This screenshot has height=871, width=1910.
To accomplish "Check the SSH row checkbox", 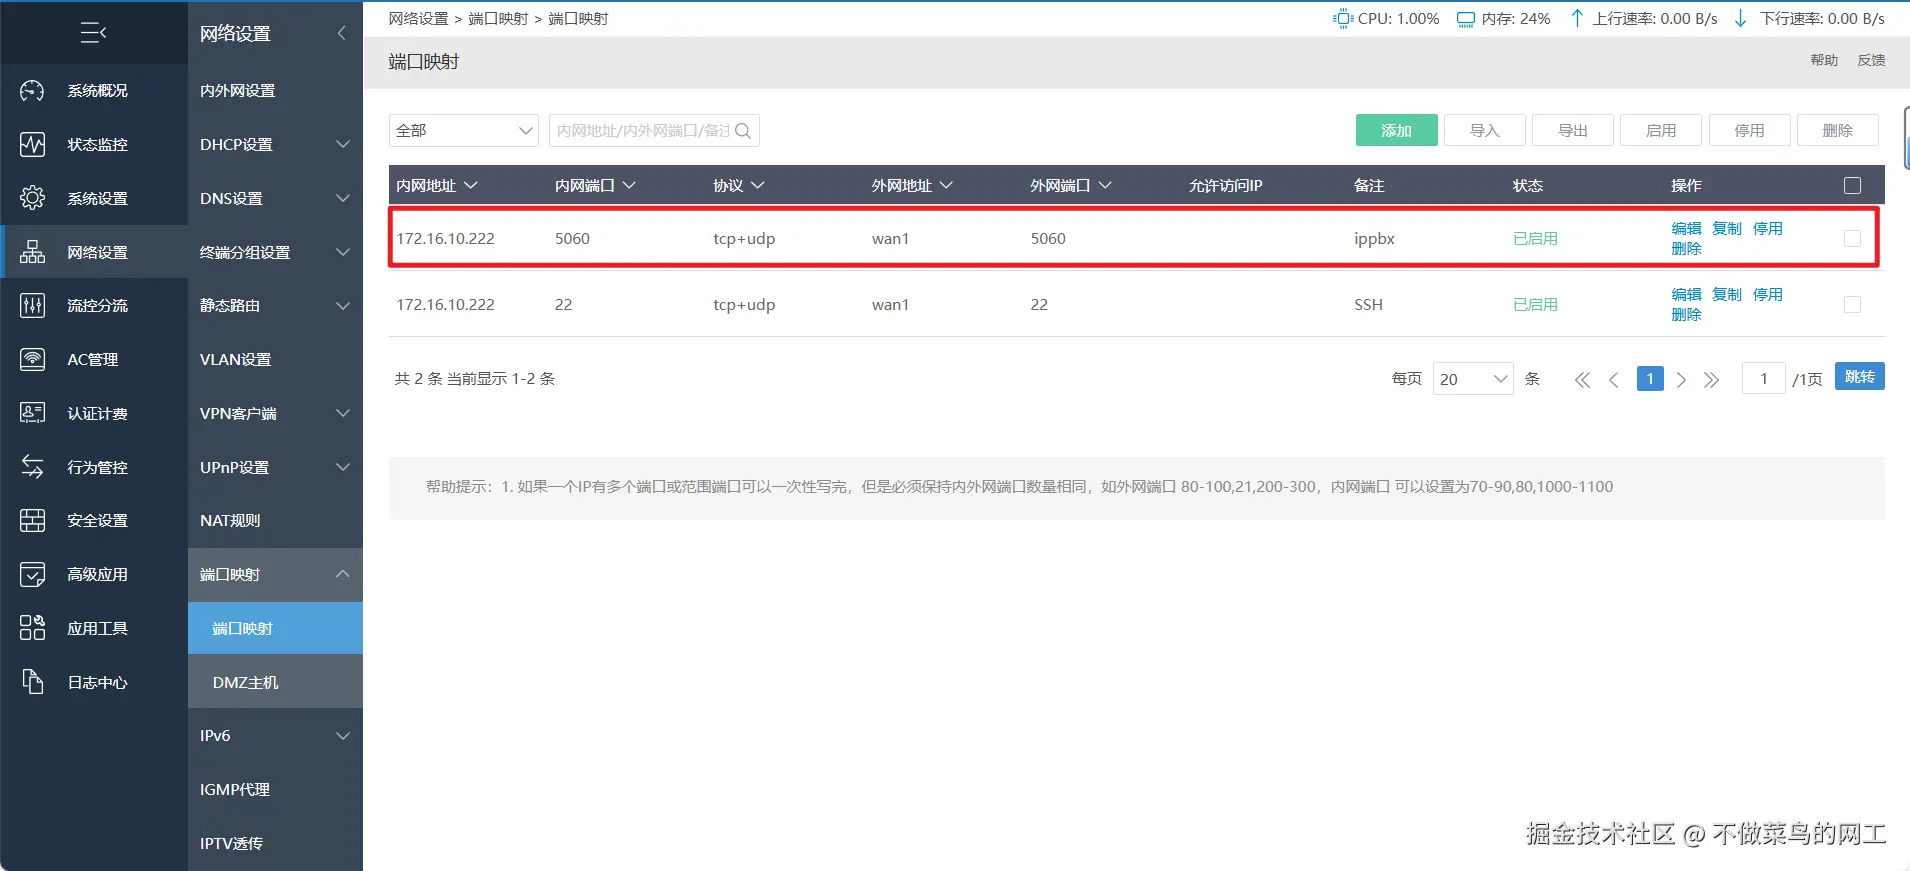I will [1852, 305].
